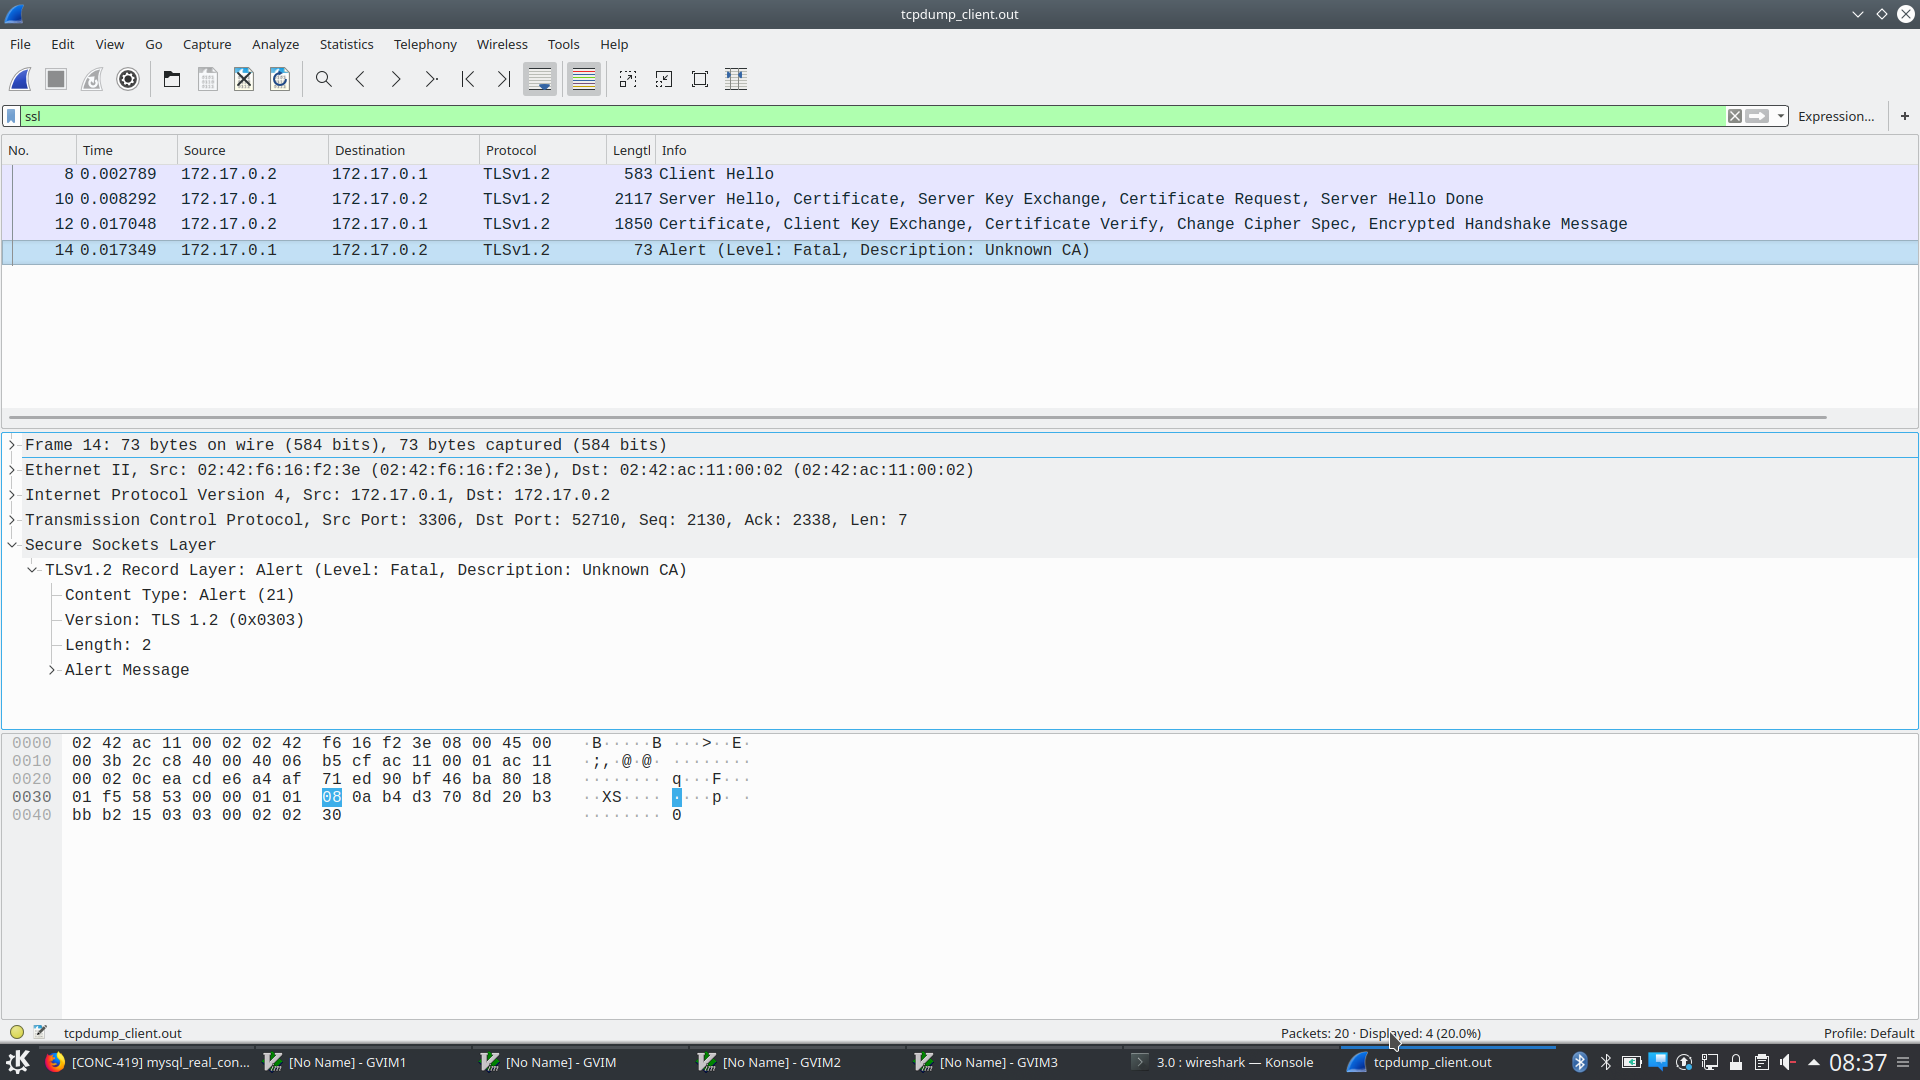Reload the capture file icon
This screenshot has width=1920, height=1080.
click(x=280, y=80)
